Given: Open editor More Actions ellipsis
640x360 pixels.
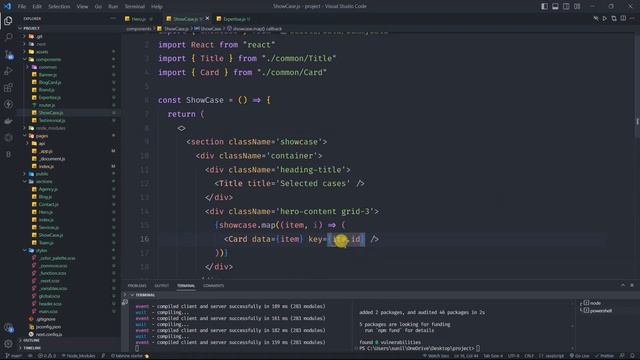Looking at the screenshot, I should 632,18.
